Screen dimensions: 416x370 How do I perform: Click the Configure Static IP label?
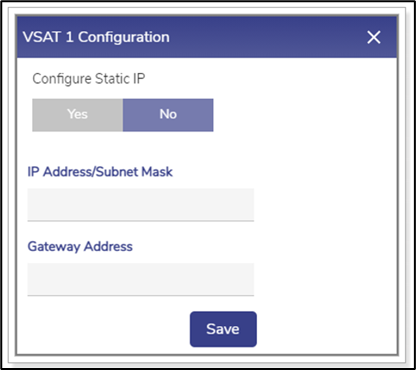tap(89, 79)
